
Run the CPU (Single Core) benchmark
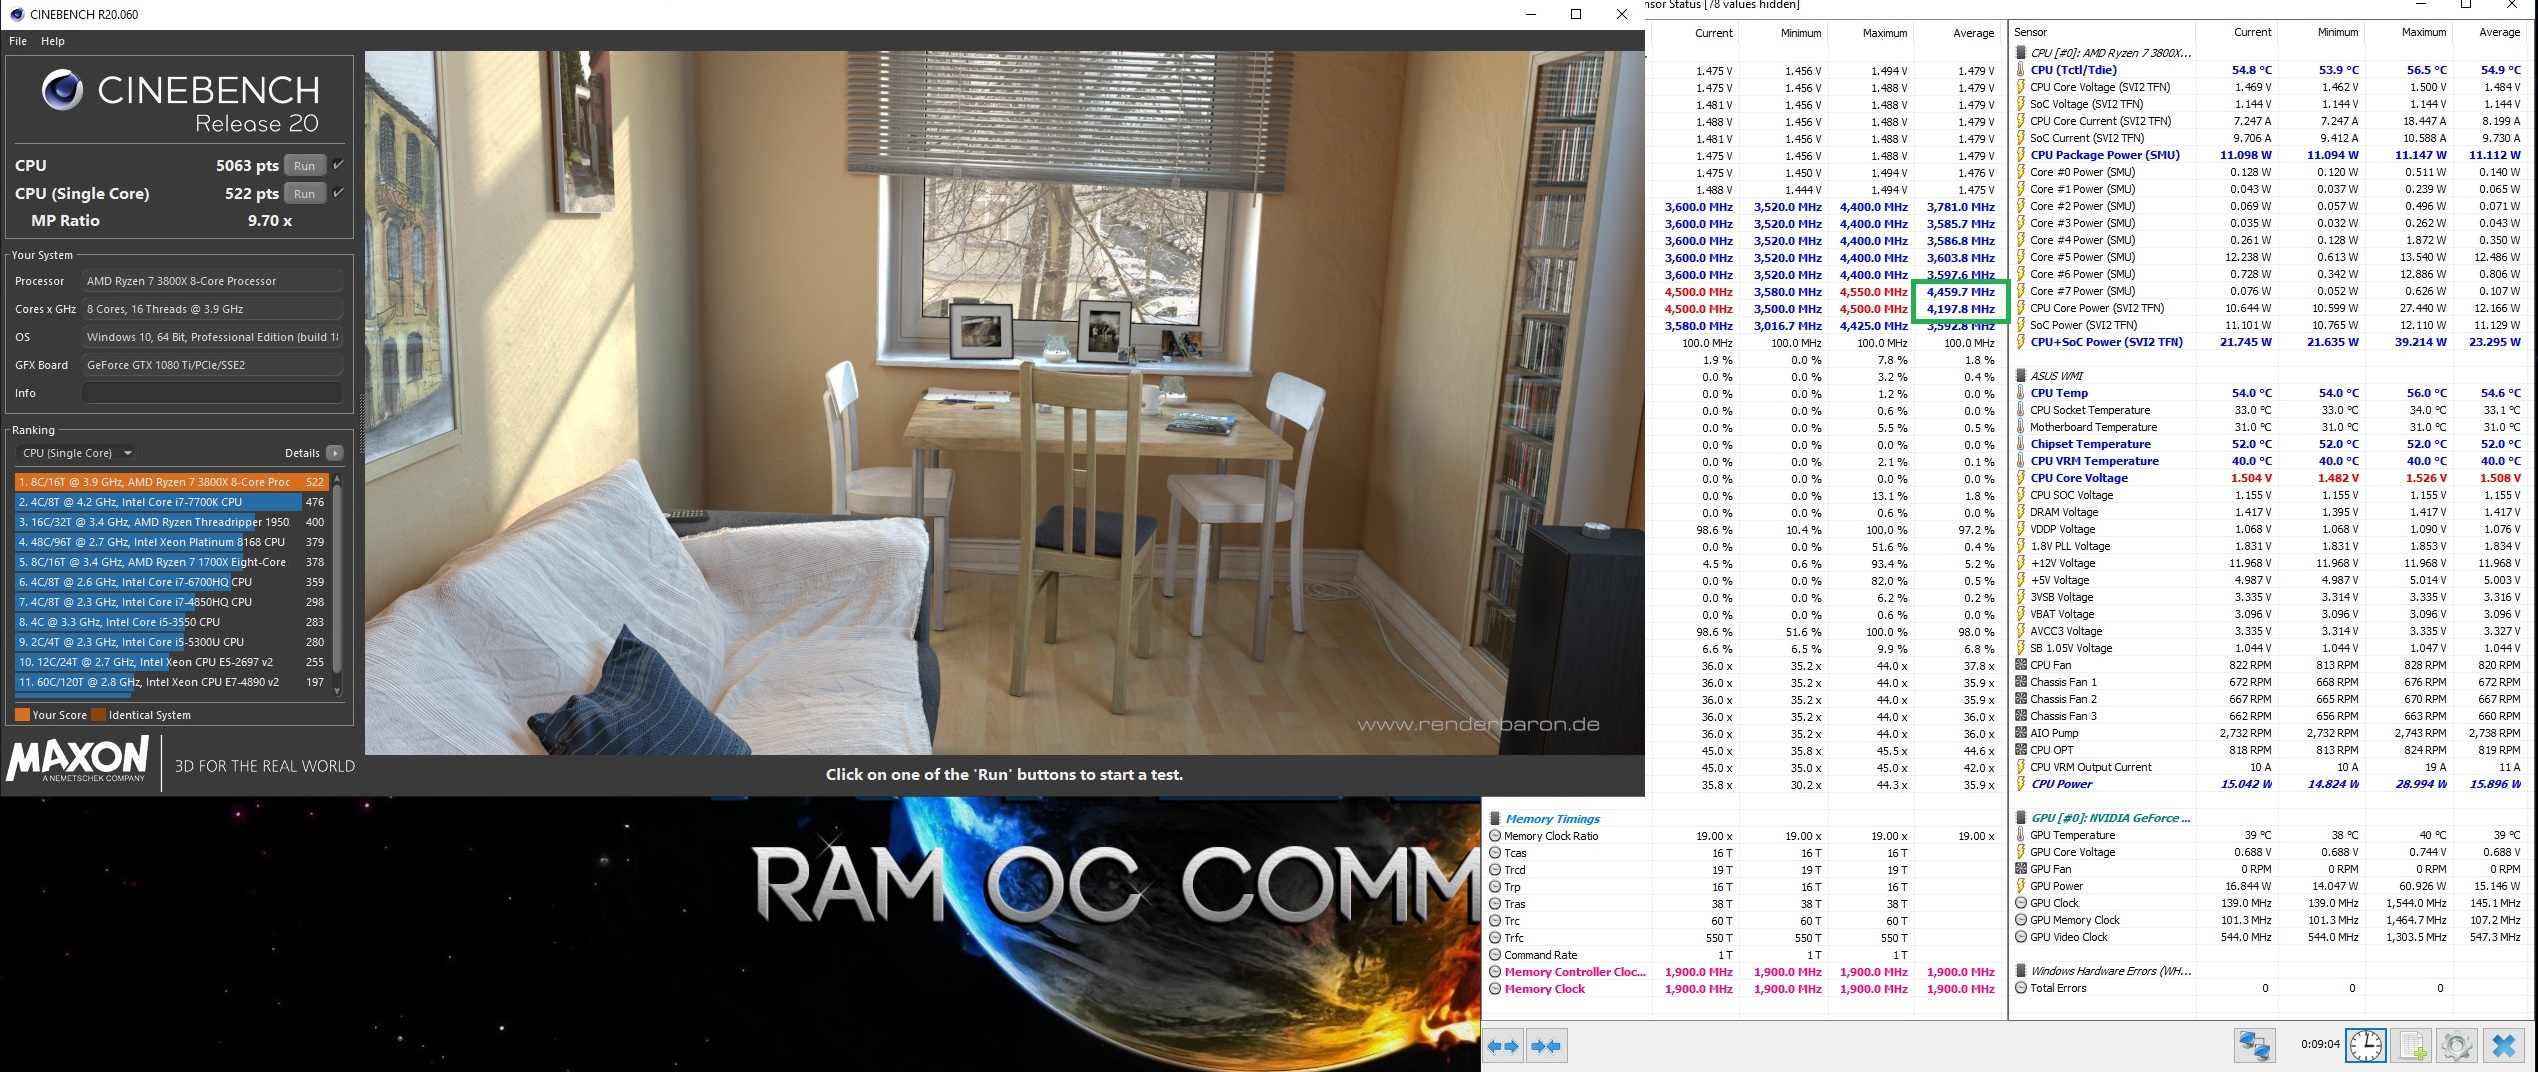click(305, 194)
